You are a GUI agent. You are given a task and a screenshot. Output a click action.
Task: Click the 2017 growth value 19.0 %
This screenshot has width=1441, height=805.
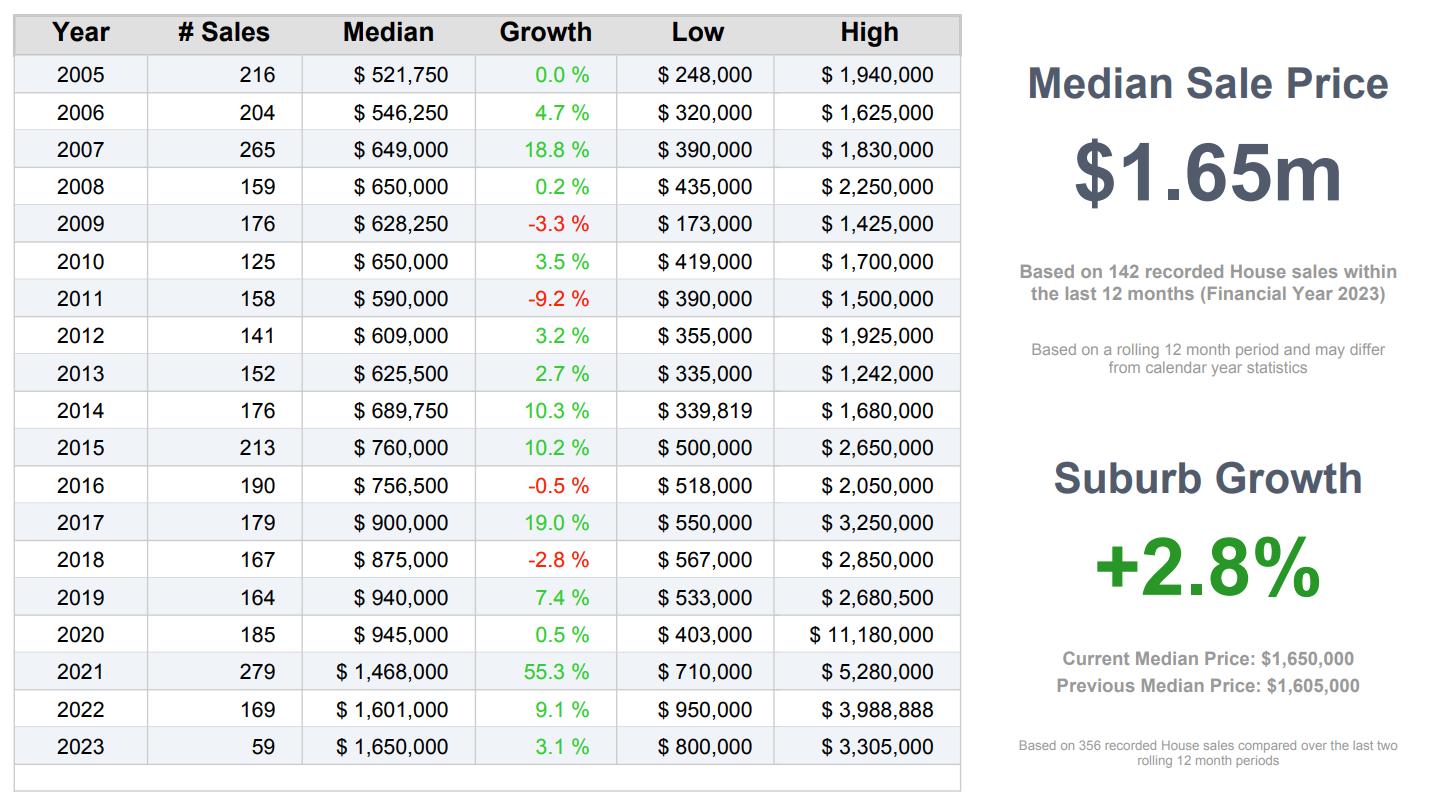[556, 523]
